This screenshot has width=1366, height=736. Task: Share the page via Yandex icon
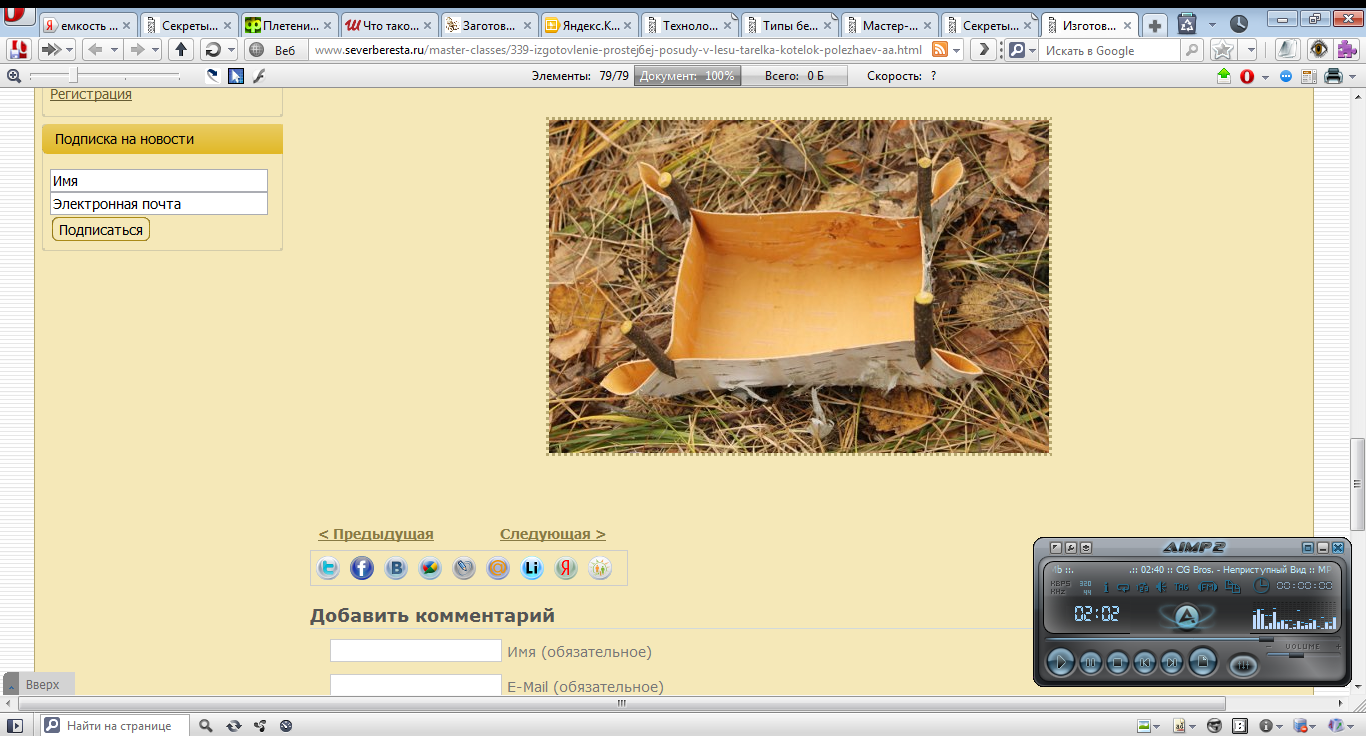coord(566,568)
